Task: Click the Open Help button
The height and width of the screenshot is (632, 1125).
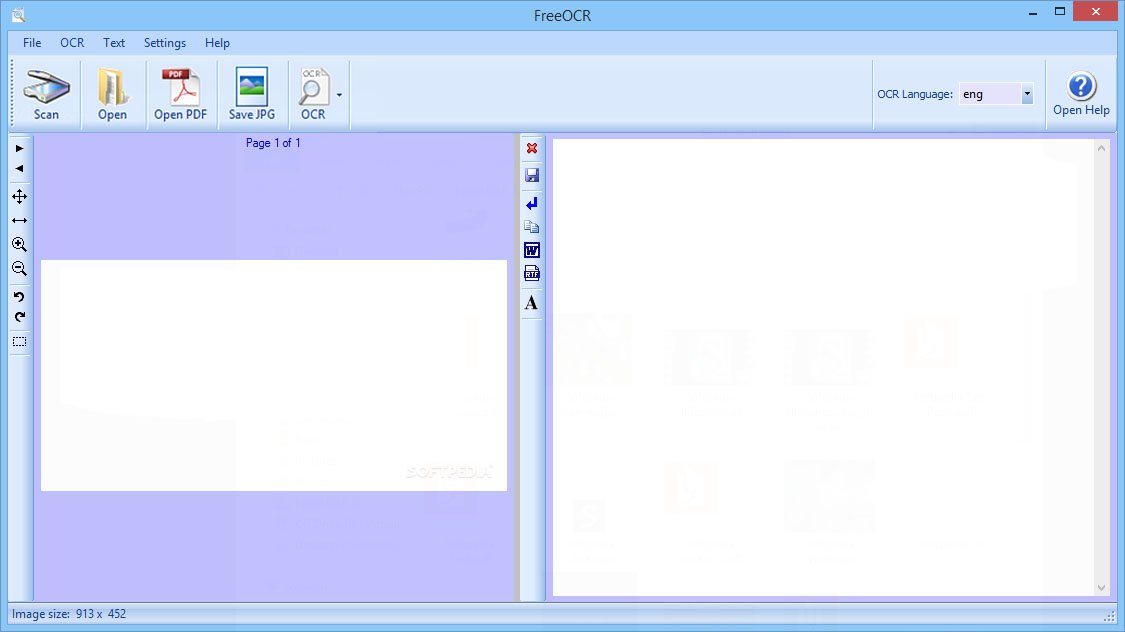Action: point(1081,96)
